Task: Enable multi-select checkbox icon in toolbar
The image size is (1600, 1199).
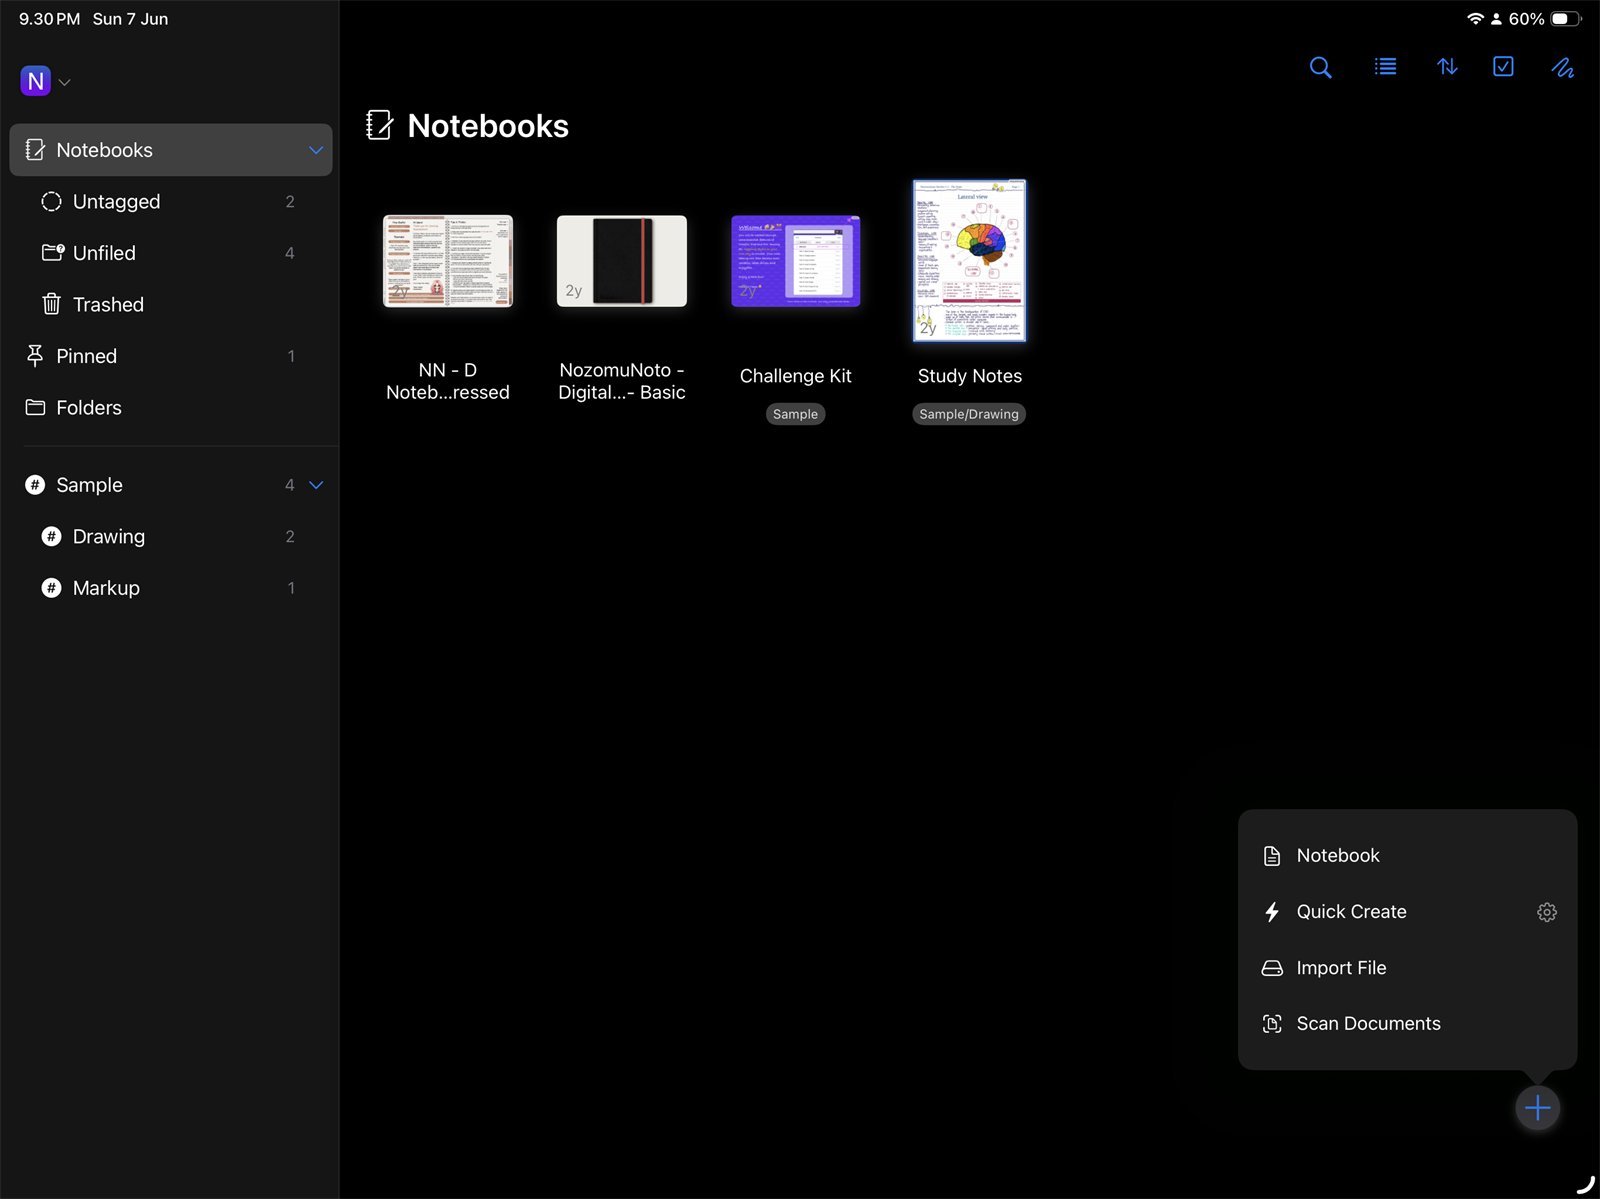Action: [1503, 66]
